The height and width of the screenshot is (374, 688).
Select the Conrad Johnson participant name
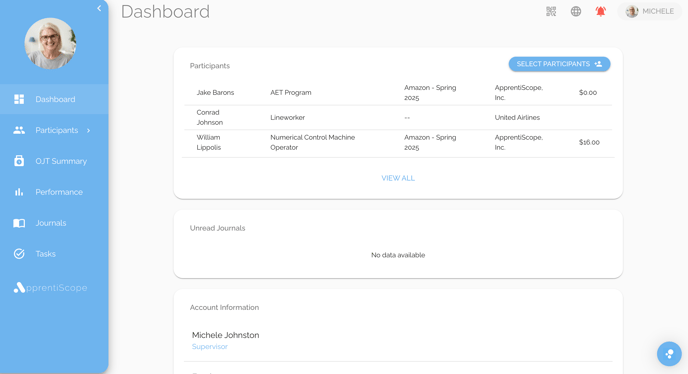coord(210,117)
